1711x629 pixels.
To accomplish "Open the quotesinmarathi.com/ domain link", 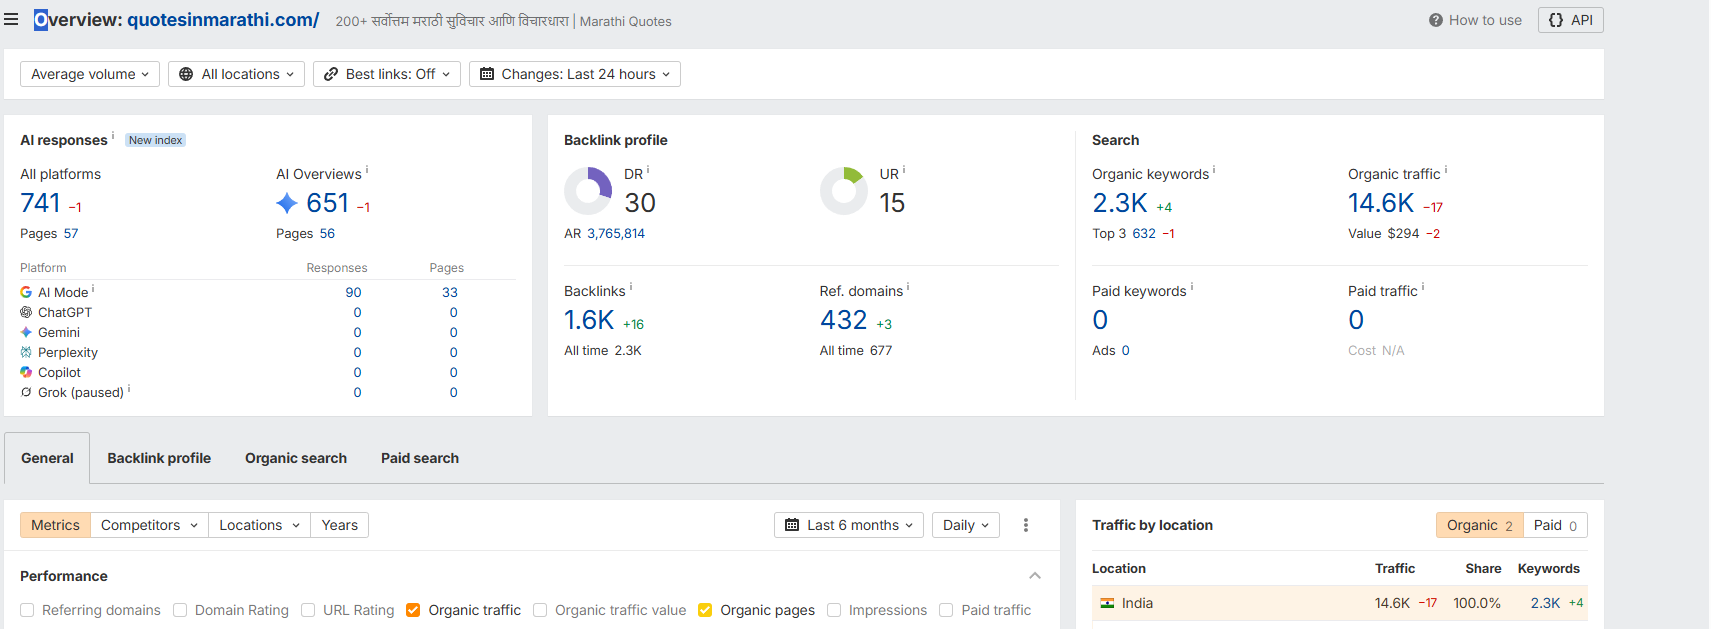I will click(223, 20).
